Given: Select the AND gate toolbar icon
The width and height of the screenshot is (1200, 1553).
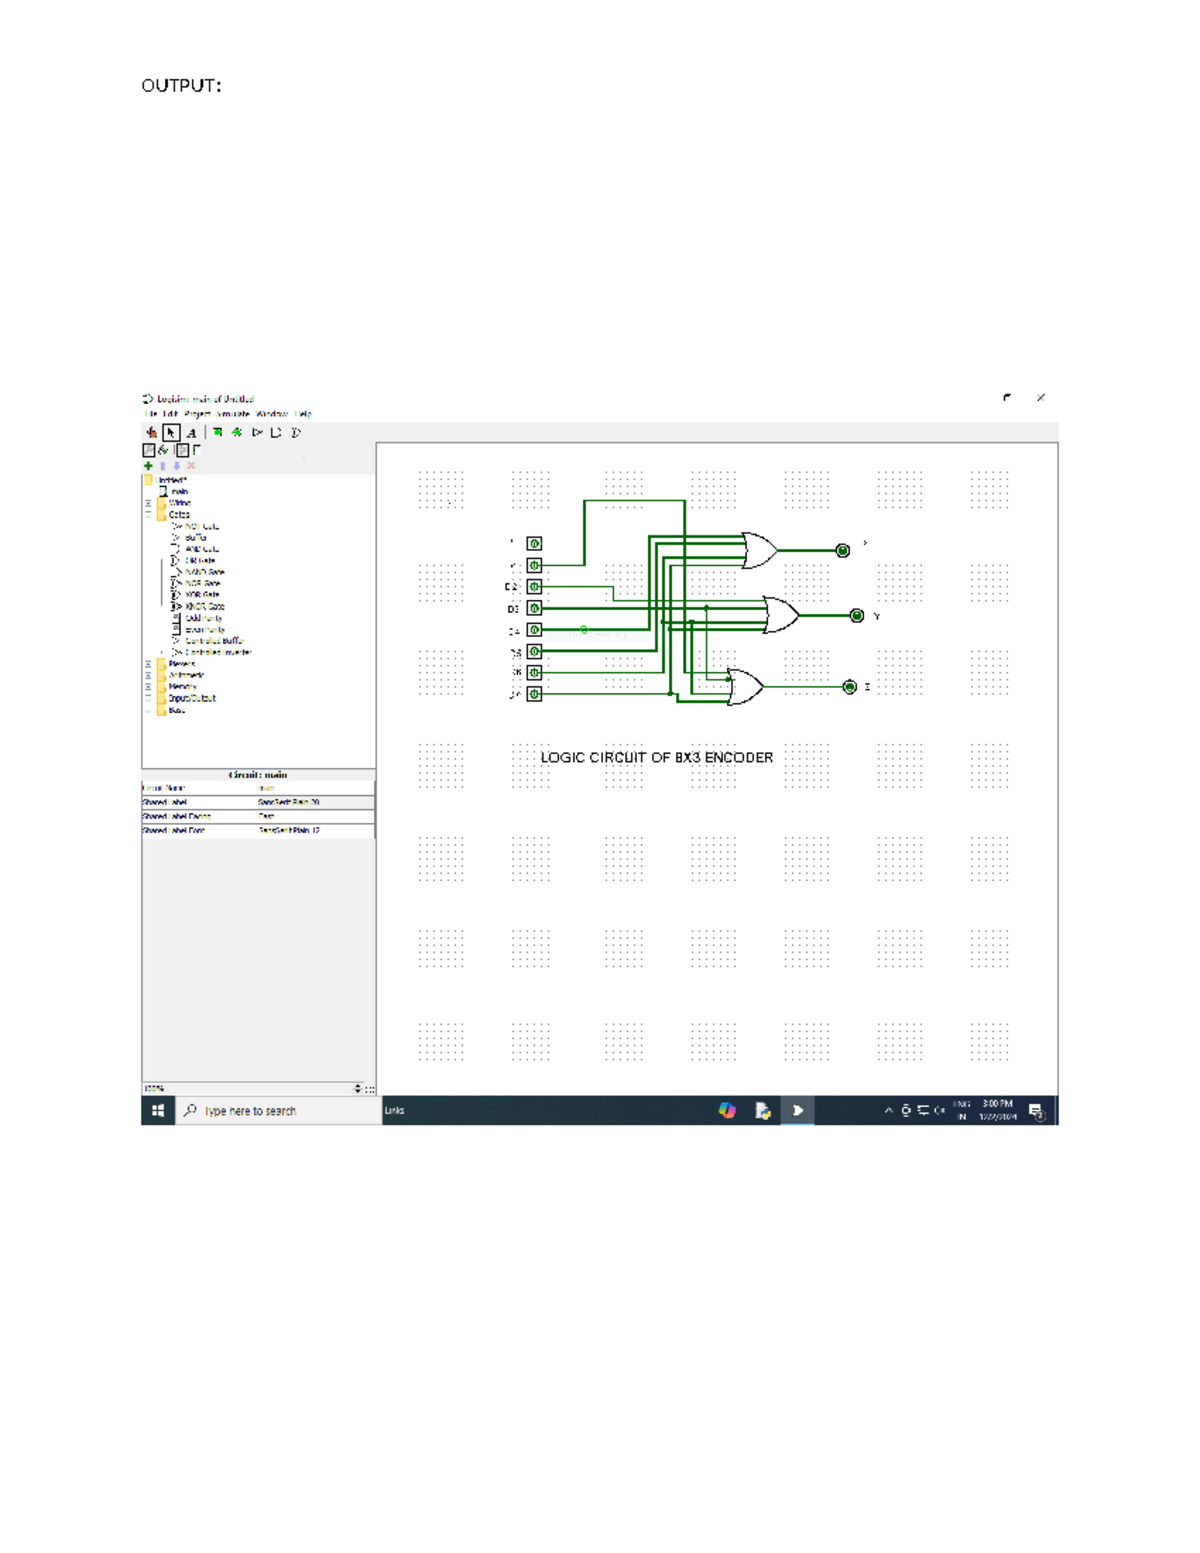Looking at the screenshot, I should click(276, 432).
